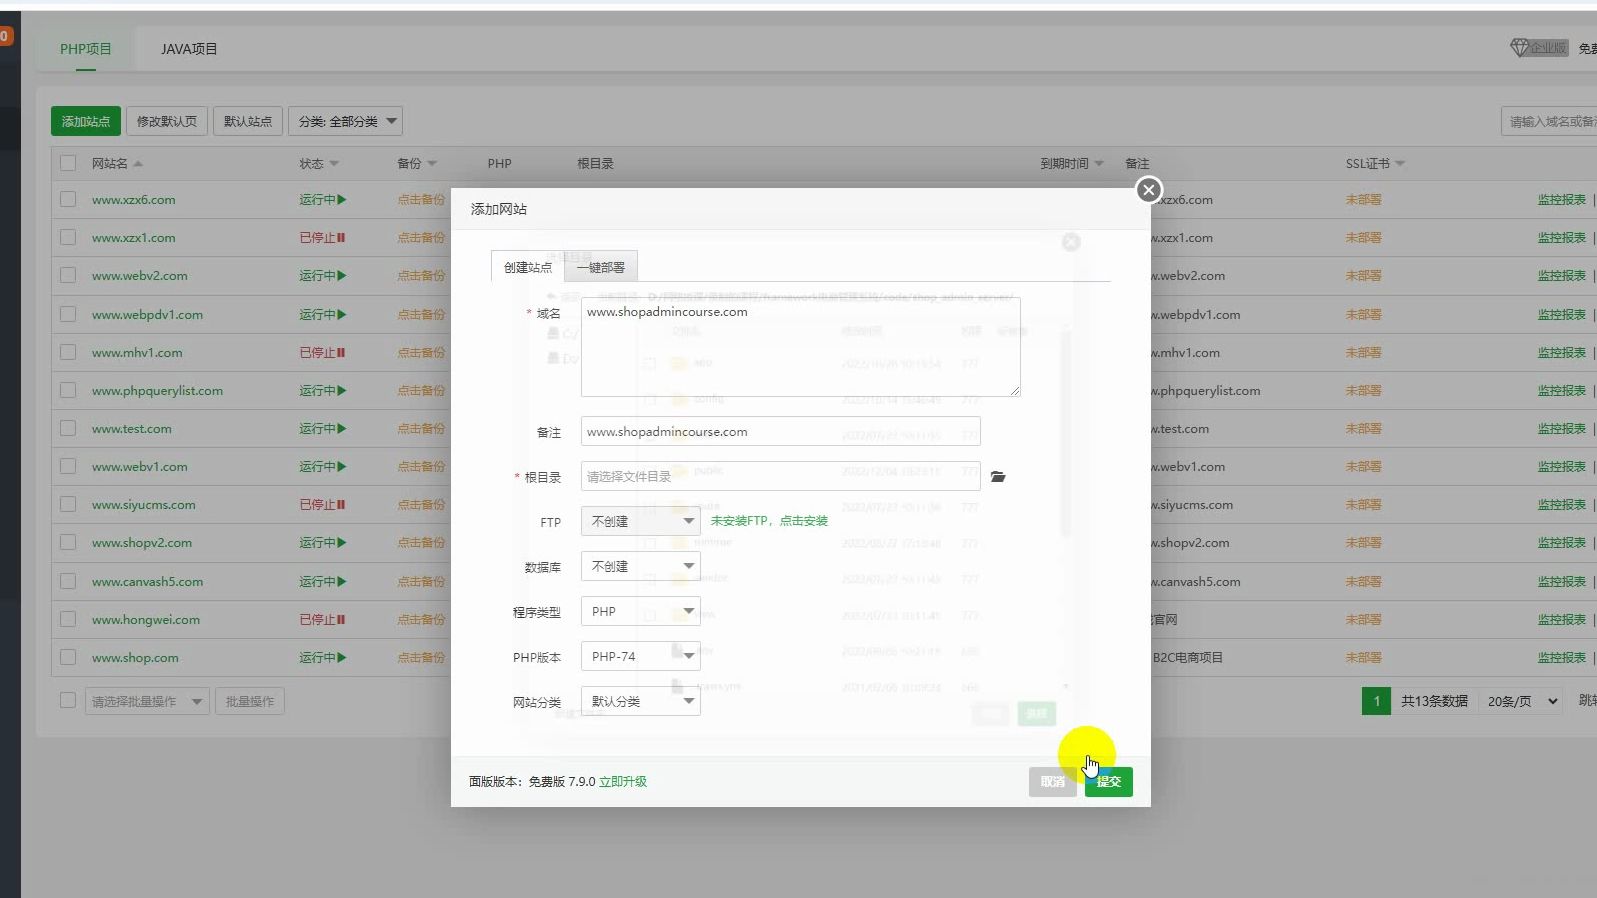Open the 程序类型 PHP dropdown
The height and width of the screenshot is (898, 1597).
click(641, 611)
